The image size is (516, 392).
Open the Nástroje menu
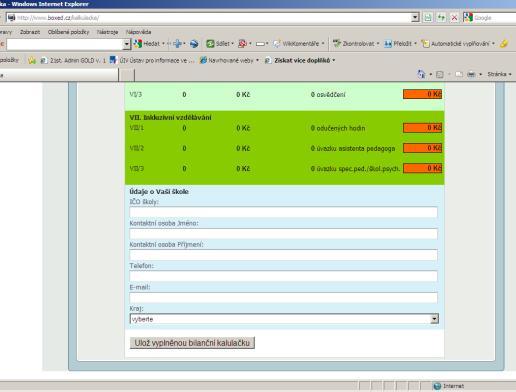(107, 32)
